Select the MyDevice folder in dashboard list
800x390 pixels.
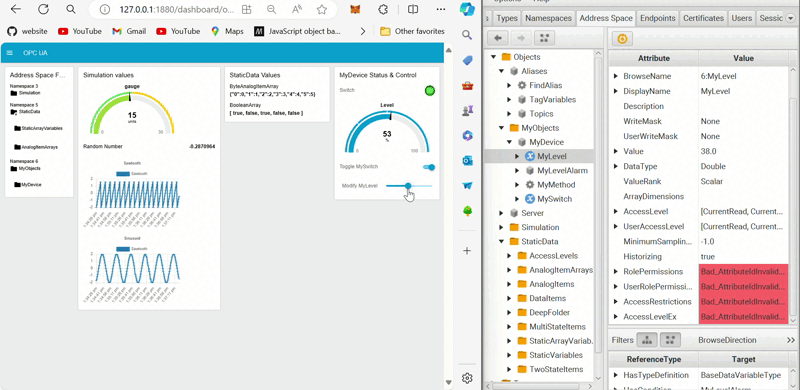point(28,185)
